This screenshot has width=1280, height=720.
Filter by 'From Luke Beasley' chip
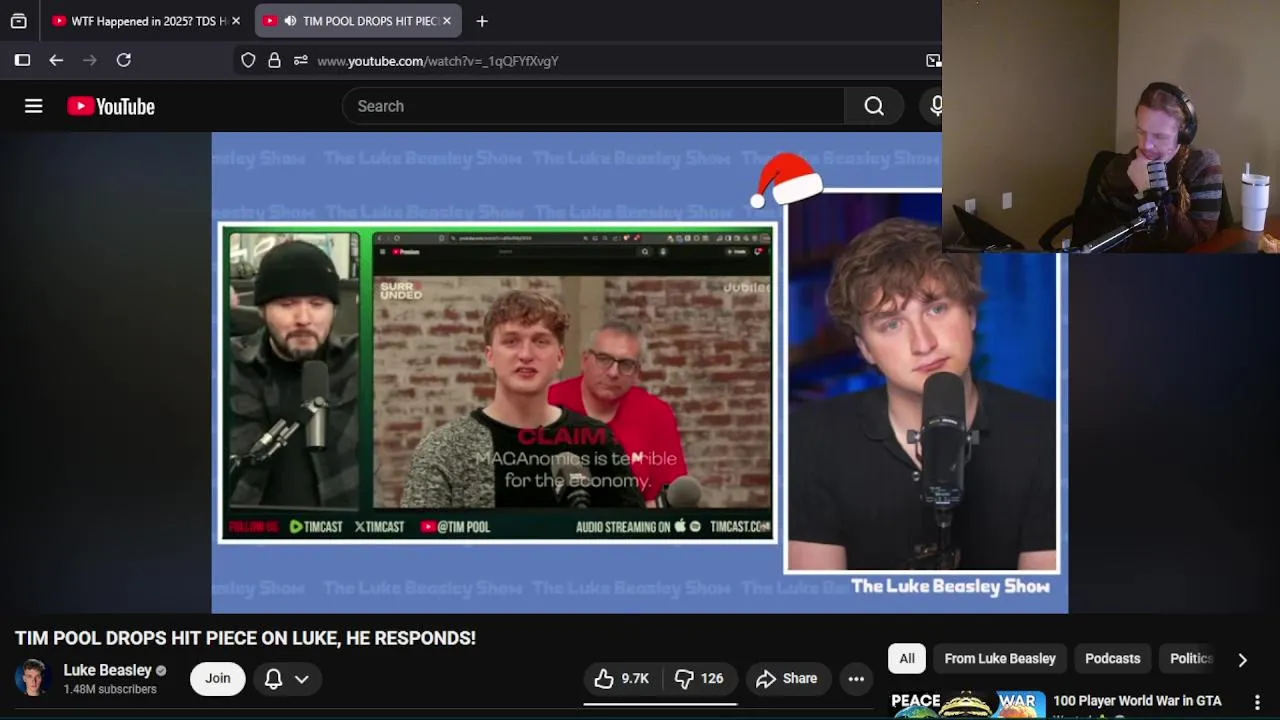pyautogui.click(x=1000, y=658)
